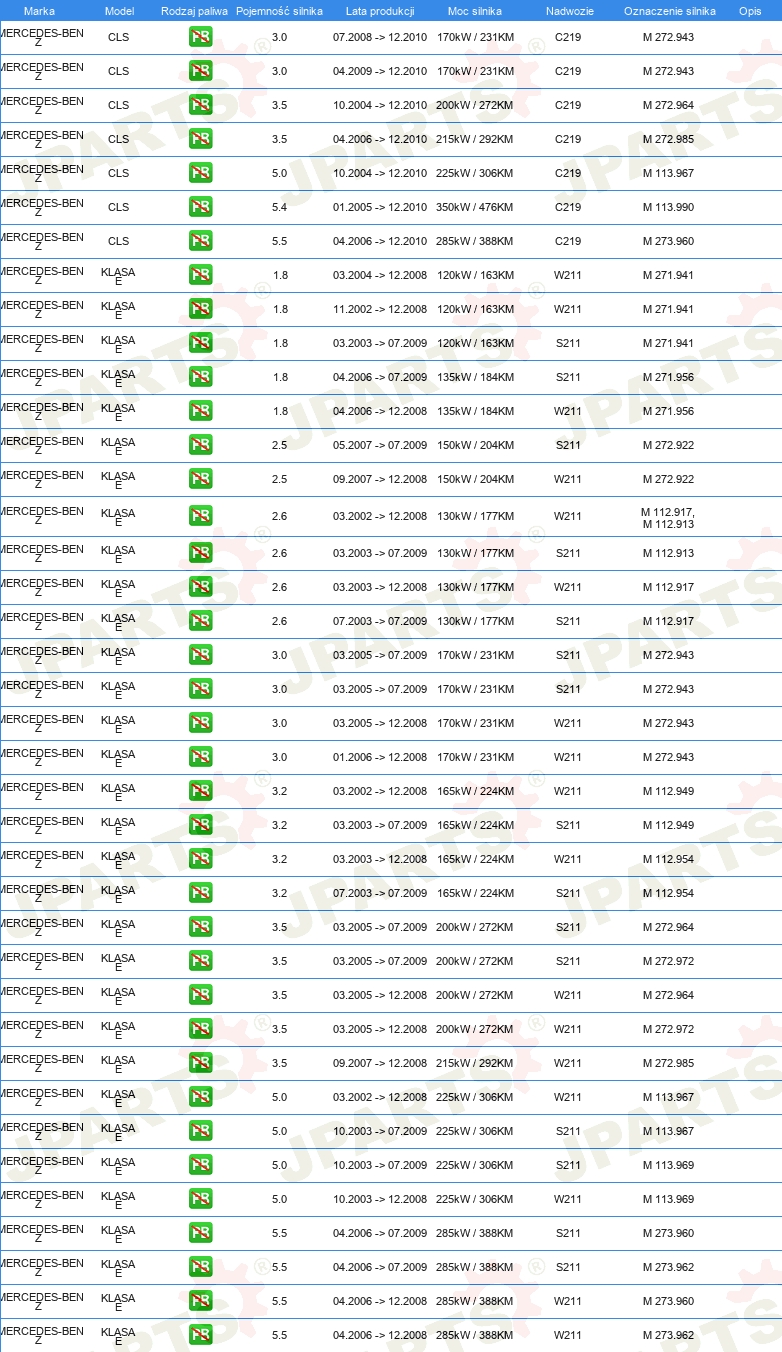This screenshot has width=782, height=1352.
Task: Select production years 07.2008 -> 12.2010
Action: [380, 37]
